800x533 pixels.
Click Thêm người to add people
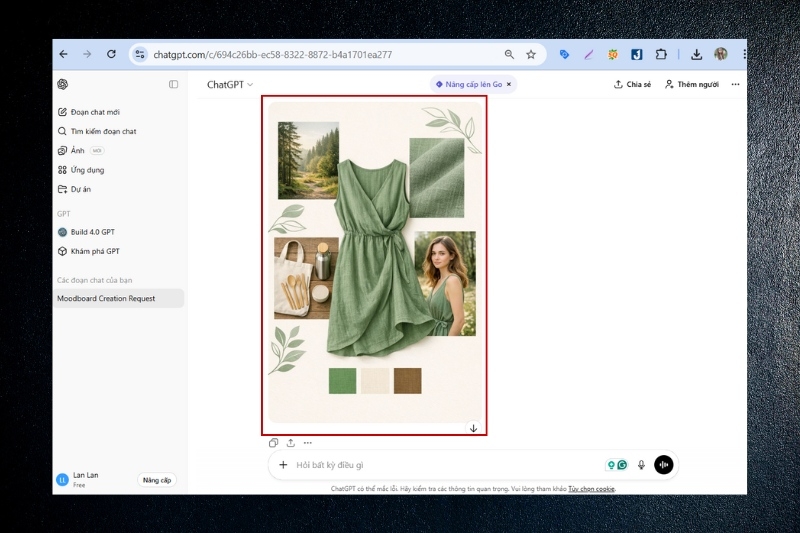coord(692,85)
